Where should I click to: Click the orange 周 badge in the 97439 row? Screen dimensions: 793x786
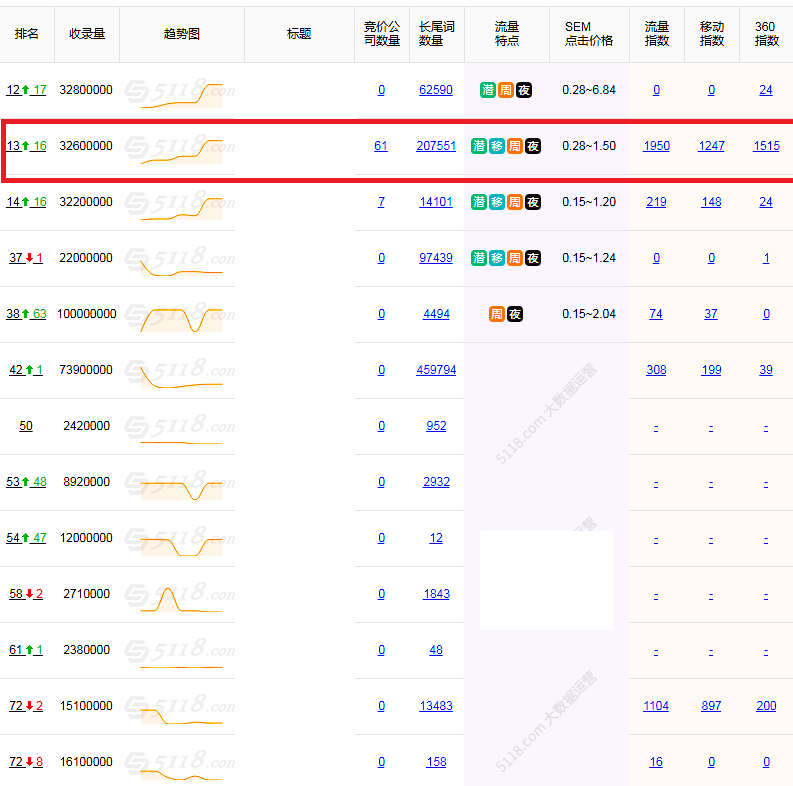coord(515,258)
